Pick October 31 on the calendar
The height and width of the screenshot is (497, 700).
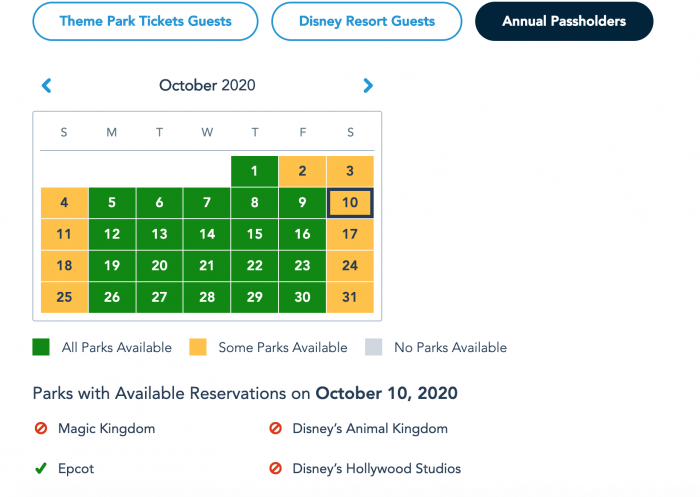pyautogui.click(x=350, y=297)
